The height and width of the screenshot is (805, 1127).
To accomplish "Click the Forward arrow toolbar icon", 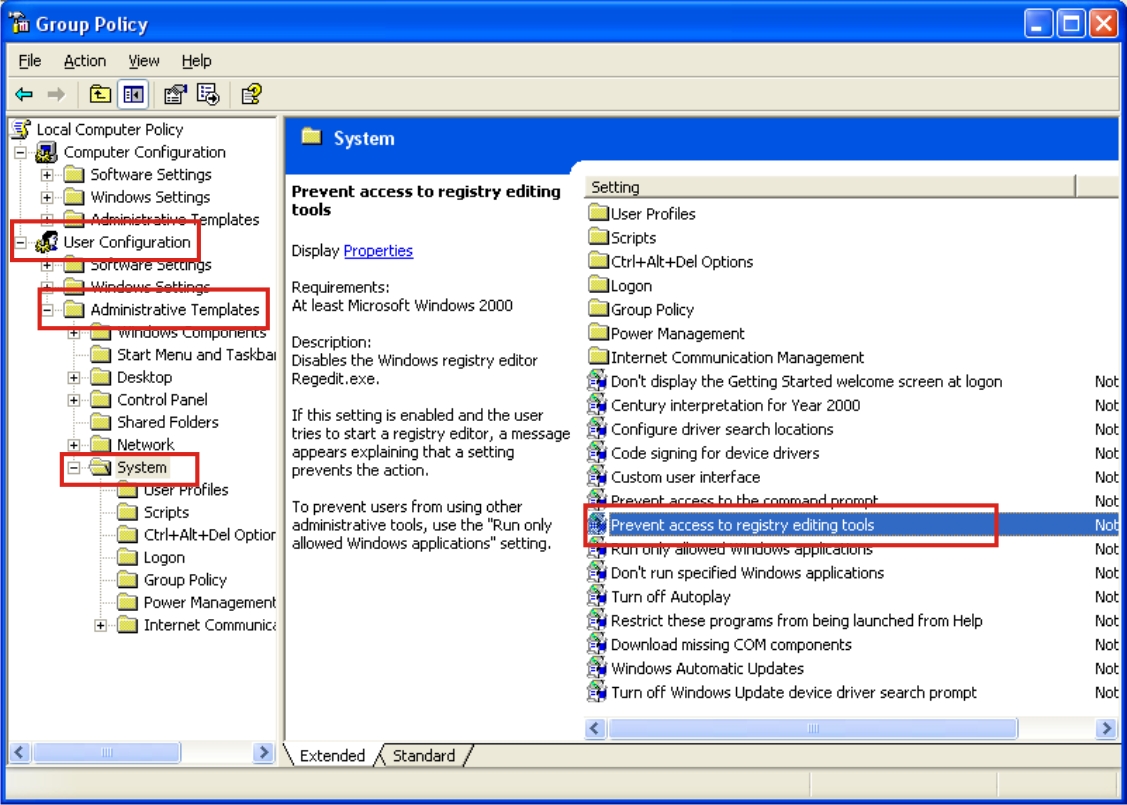I will pyautogui.click(x=56, y=94).
